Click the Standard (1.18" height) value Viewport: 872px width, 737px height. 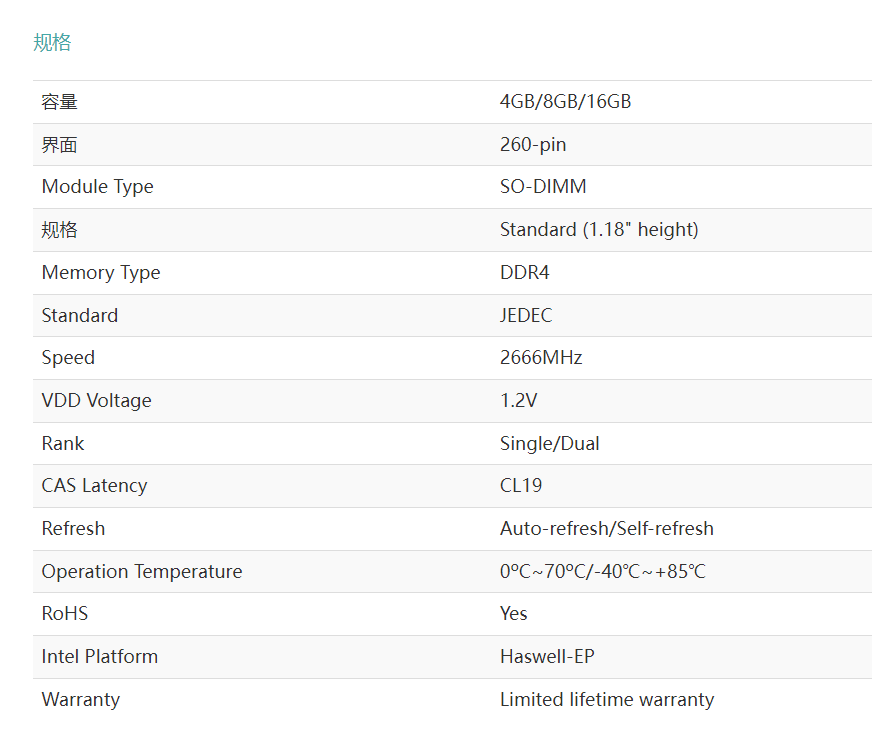599,230
